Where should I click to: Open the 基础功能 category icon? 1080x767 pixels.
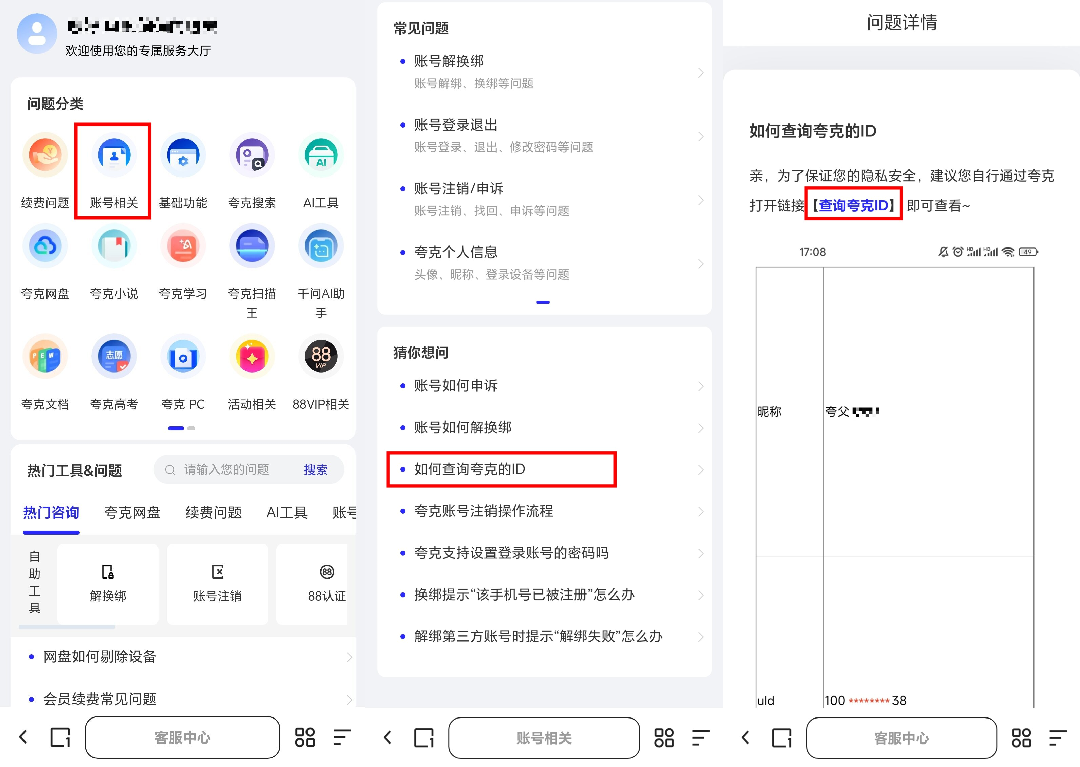183,156
